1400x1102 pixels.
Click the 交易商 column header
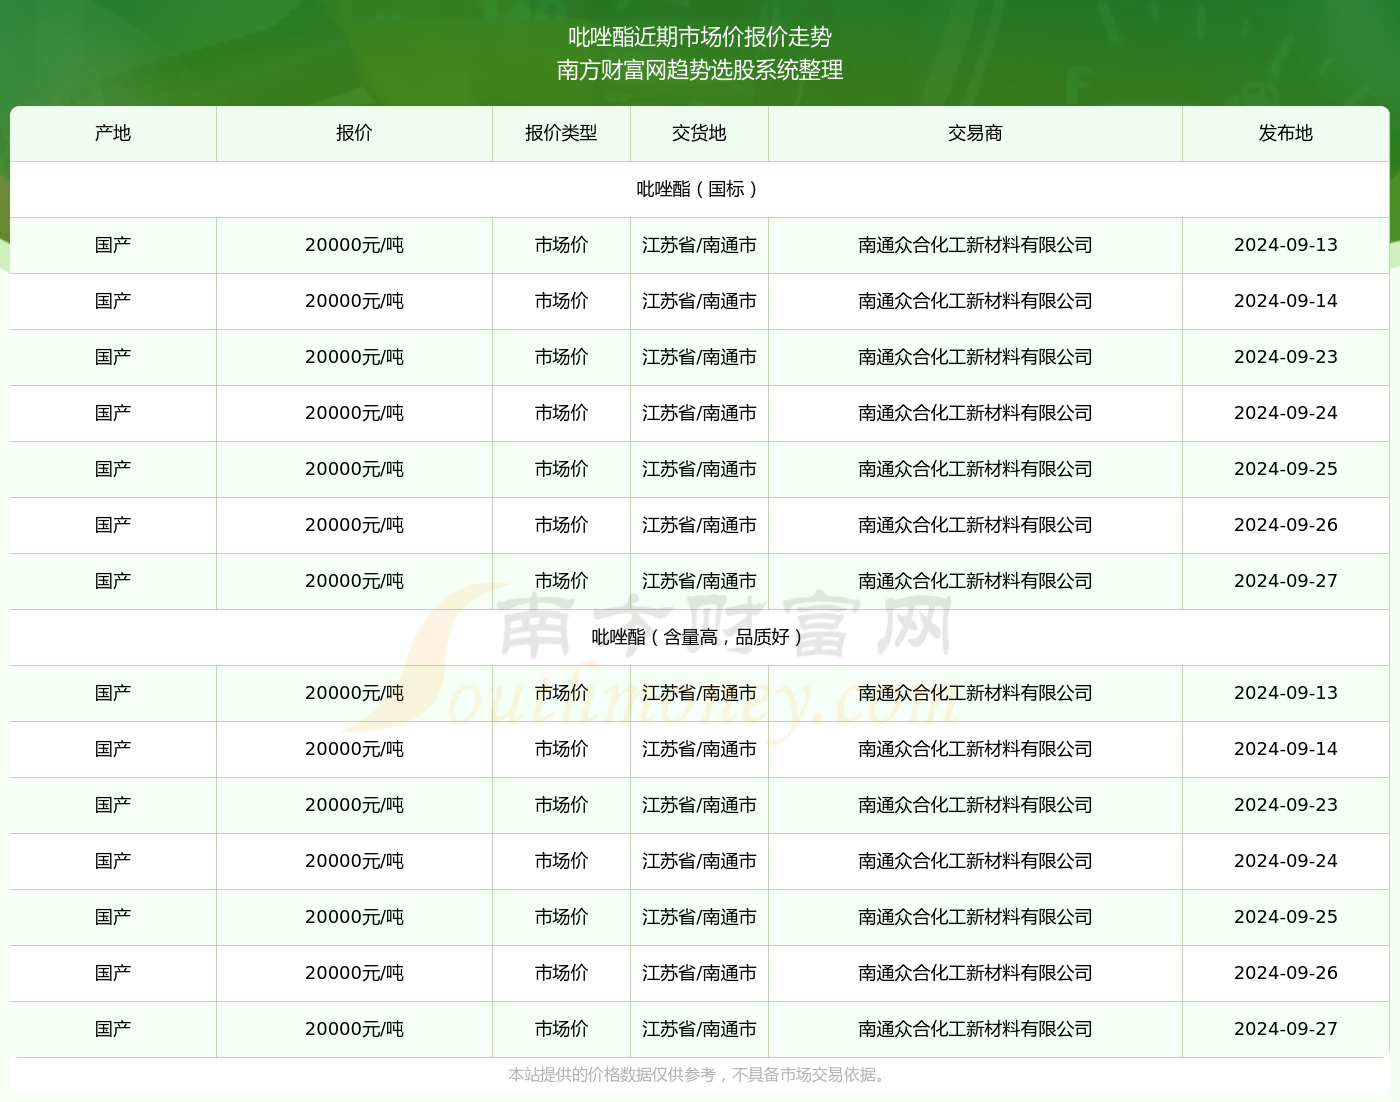[975, 133]
